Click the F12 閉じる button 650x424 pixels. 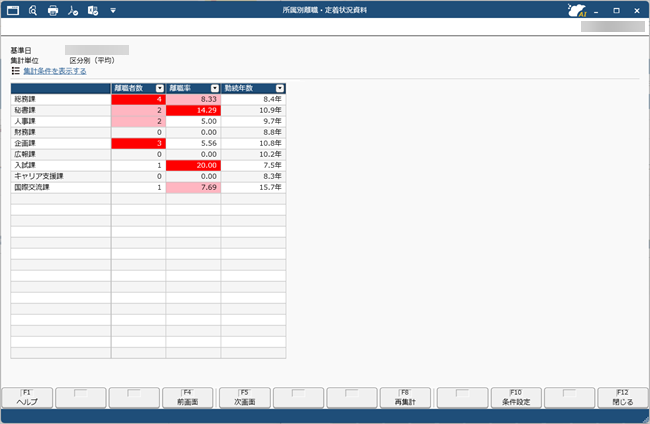click(x=623, y=397)
